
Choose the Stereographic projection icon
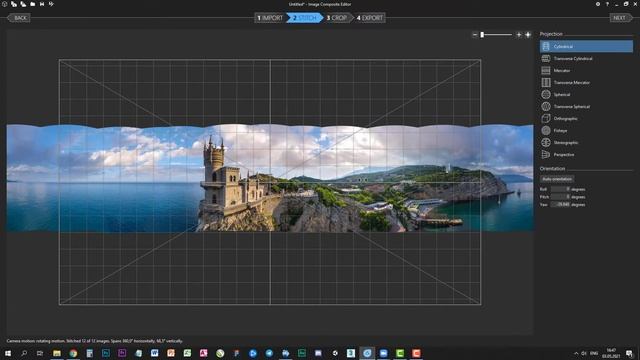tap(546, 142)
